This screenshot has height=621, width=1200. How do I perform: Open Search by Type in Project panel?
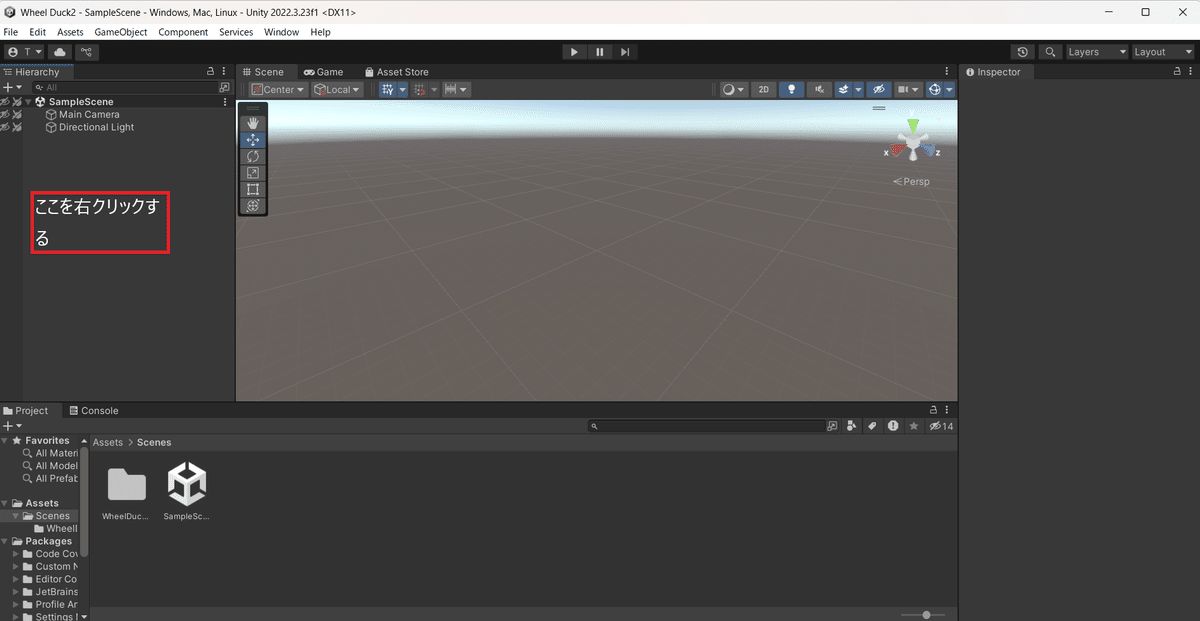click(x=852, y=426)
